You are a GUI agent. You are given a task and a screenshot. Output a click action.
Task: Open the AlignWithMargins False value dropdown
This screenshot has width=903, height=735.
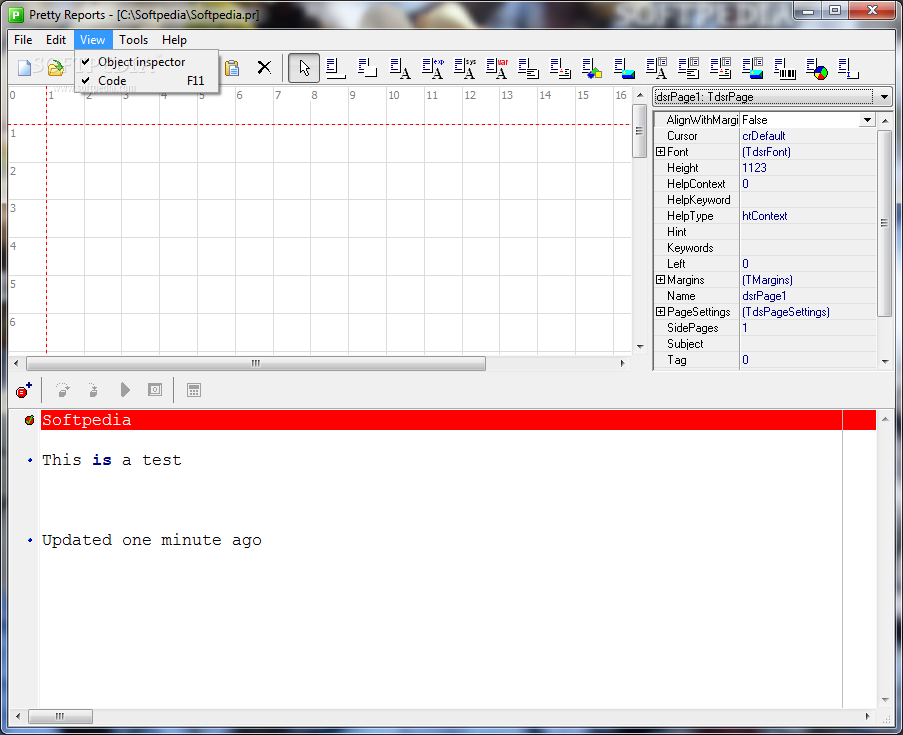tap(867, 120)
